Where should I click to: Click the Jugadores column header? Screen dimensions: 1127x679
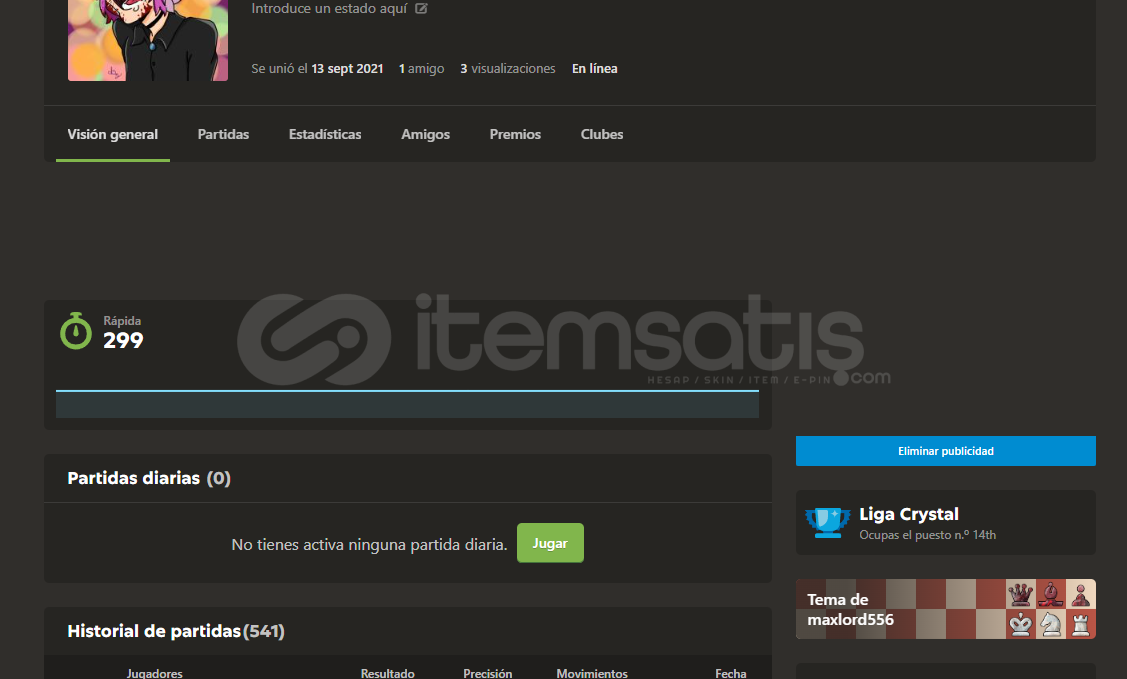click(x=155, y=673)
